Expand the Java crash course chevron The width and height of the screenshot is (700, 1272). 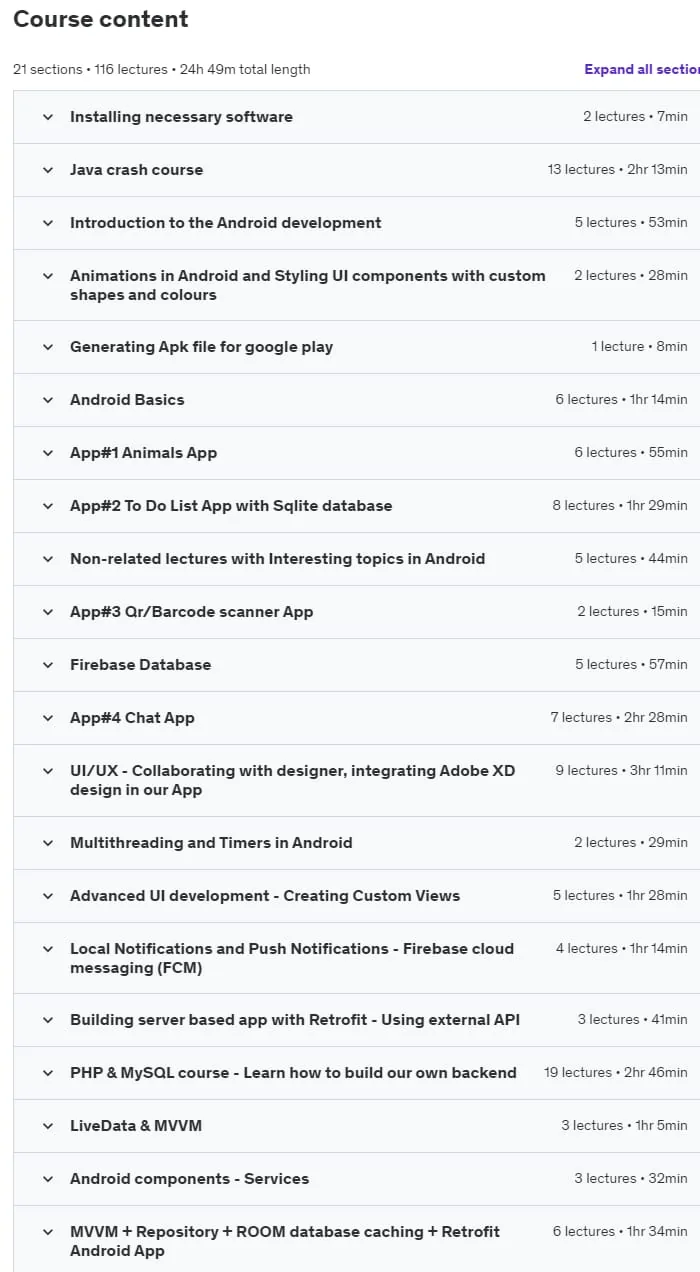tap(47, 170)
